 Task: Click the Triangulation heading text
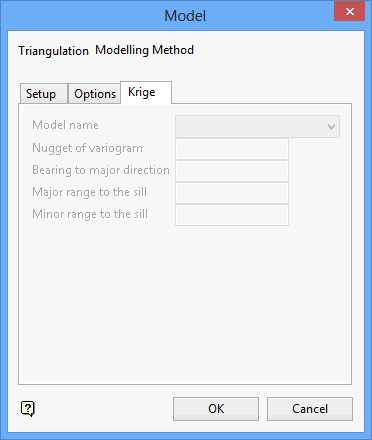tap(54, 51)
